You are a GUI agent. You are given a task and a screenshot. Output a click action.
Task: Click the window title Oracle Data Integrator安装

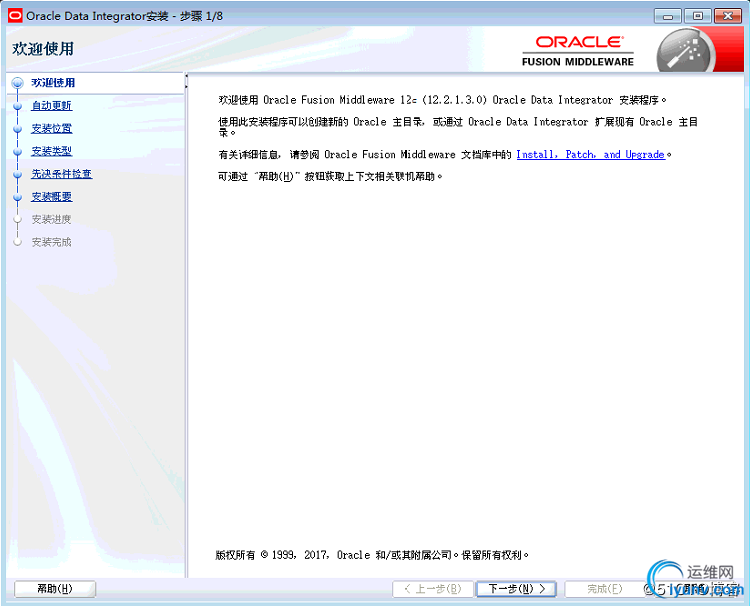(x=125, y=16)
